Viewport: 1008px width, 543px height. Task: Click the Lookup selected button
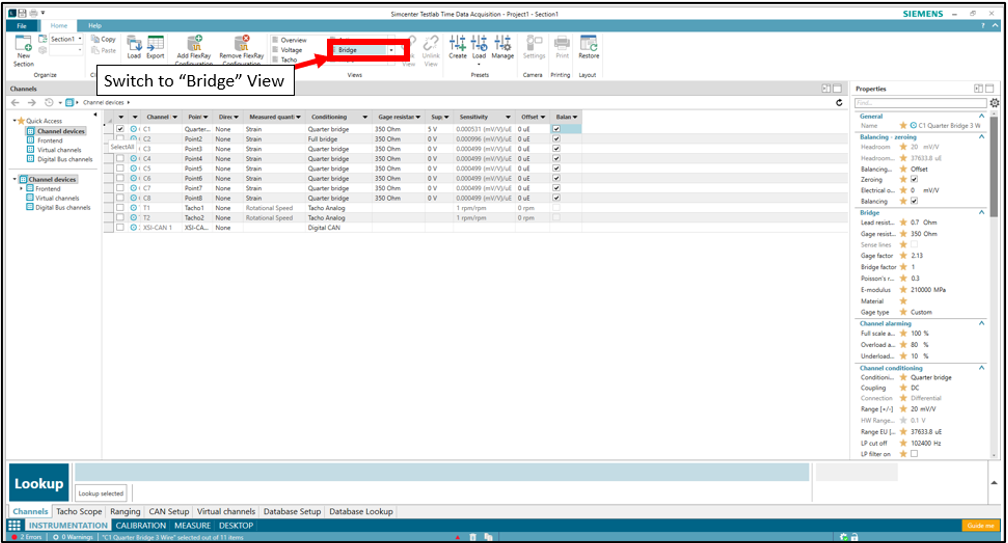pos(101,494)
